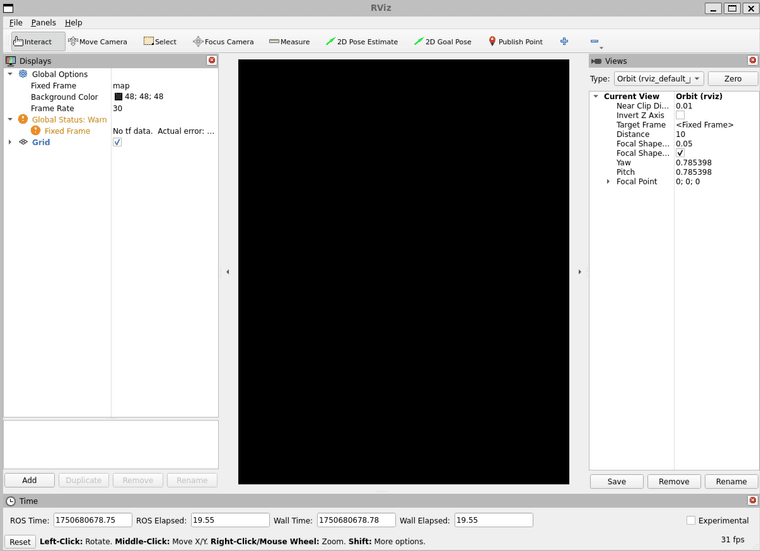The width and height of the screenshot is (760, 551).
Task: Close the Time panel
Action: pyautogui.click(x=753, y=500)
